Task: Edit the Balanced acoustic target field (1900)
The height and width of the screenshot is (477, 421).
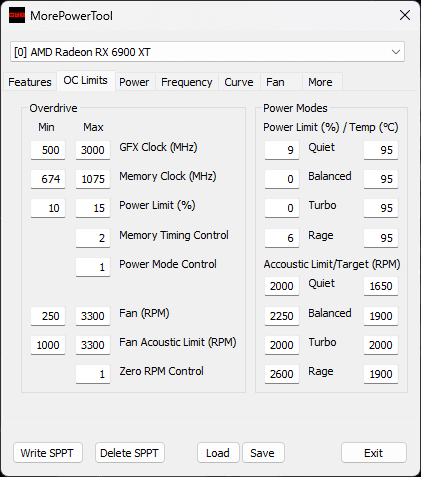Action: pos(381,316)
